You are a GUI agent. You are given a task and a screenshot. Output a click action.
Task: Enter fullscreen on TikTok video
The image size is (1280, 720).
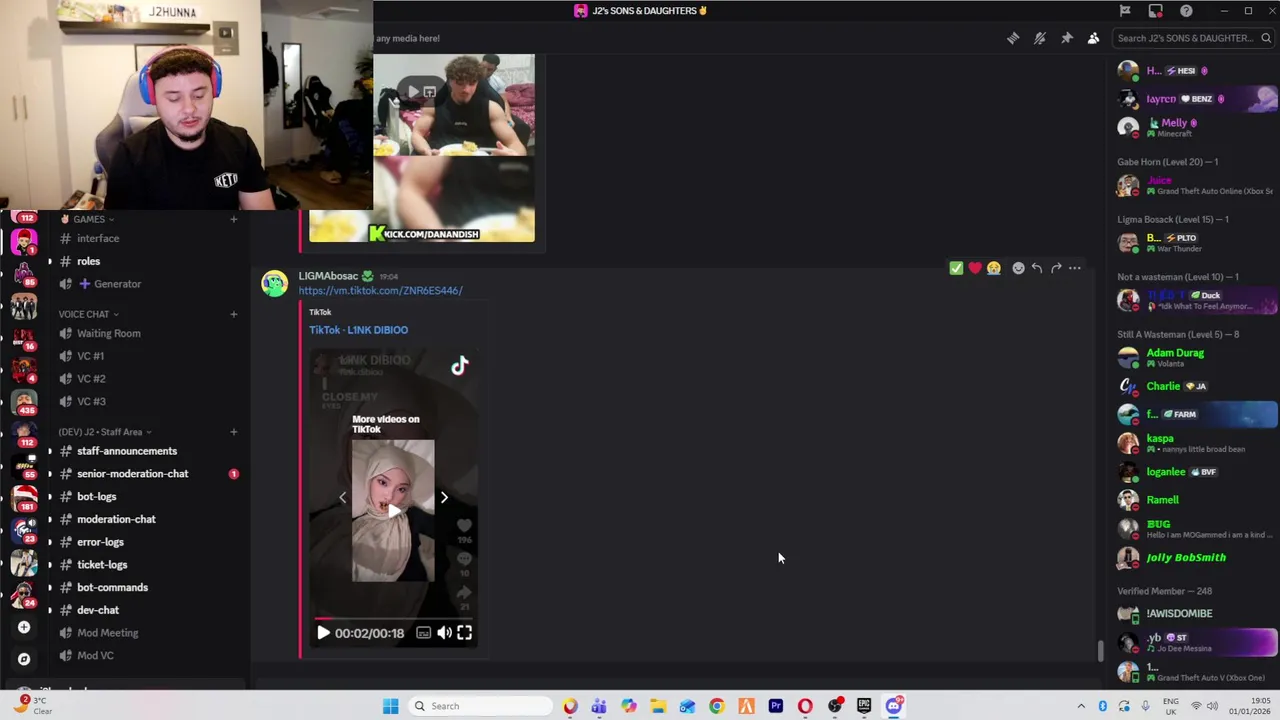tap(465, 633)
